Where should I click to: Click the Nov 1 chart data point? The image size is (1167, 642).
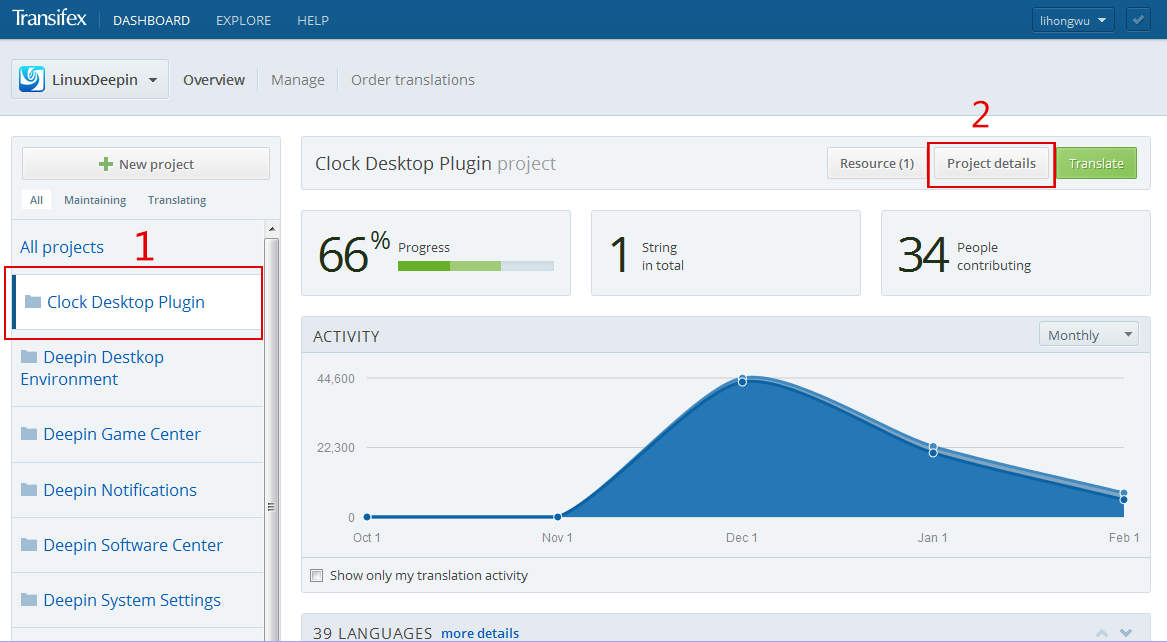[557, 516]
